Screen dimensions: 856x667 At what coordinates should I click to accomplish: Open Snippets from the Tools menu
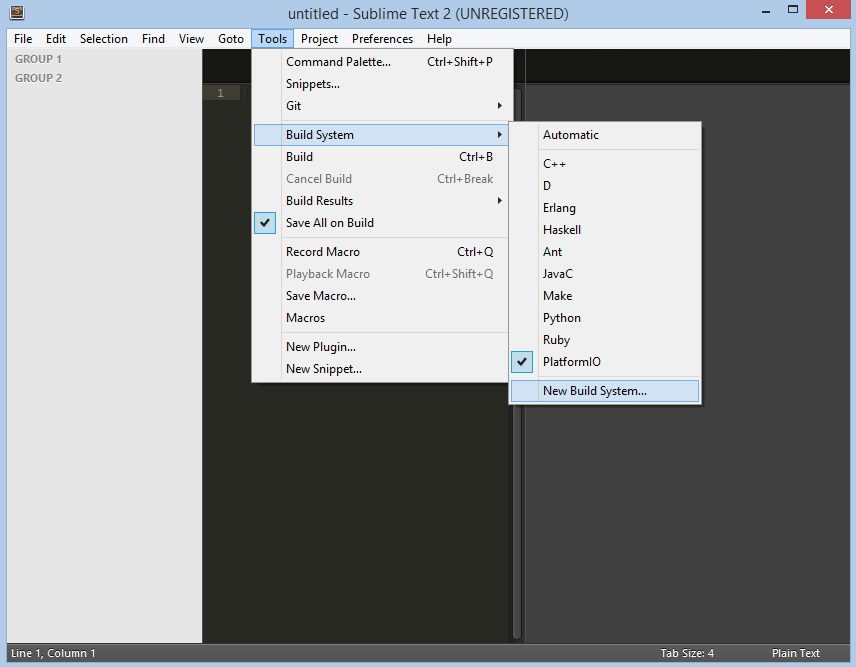click(x=381, y=84)
